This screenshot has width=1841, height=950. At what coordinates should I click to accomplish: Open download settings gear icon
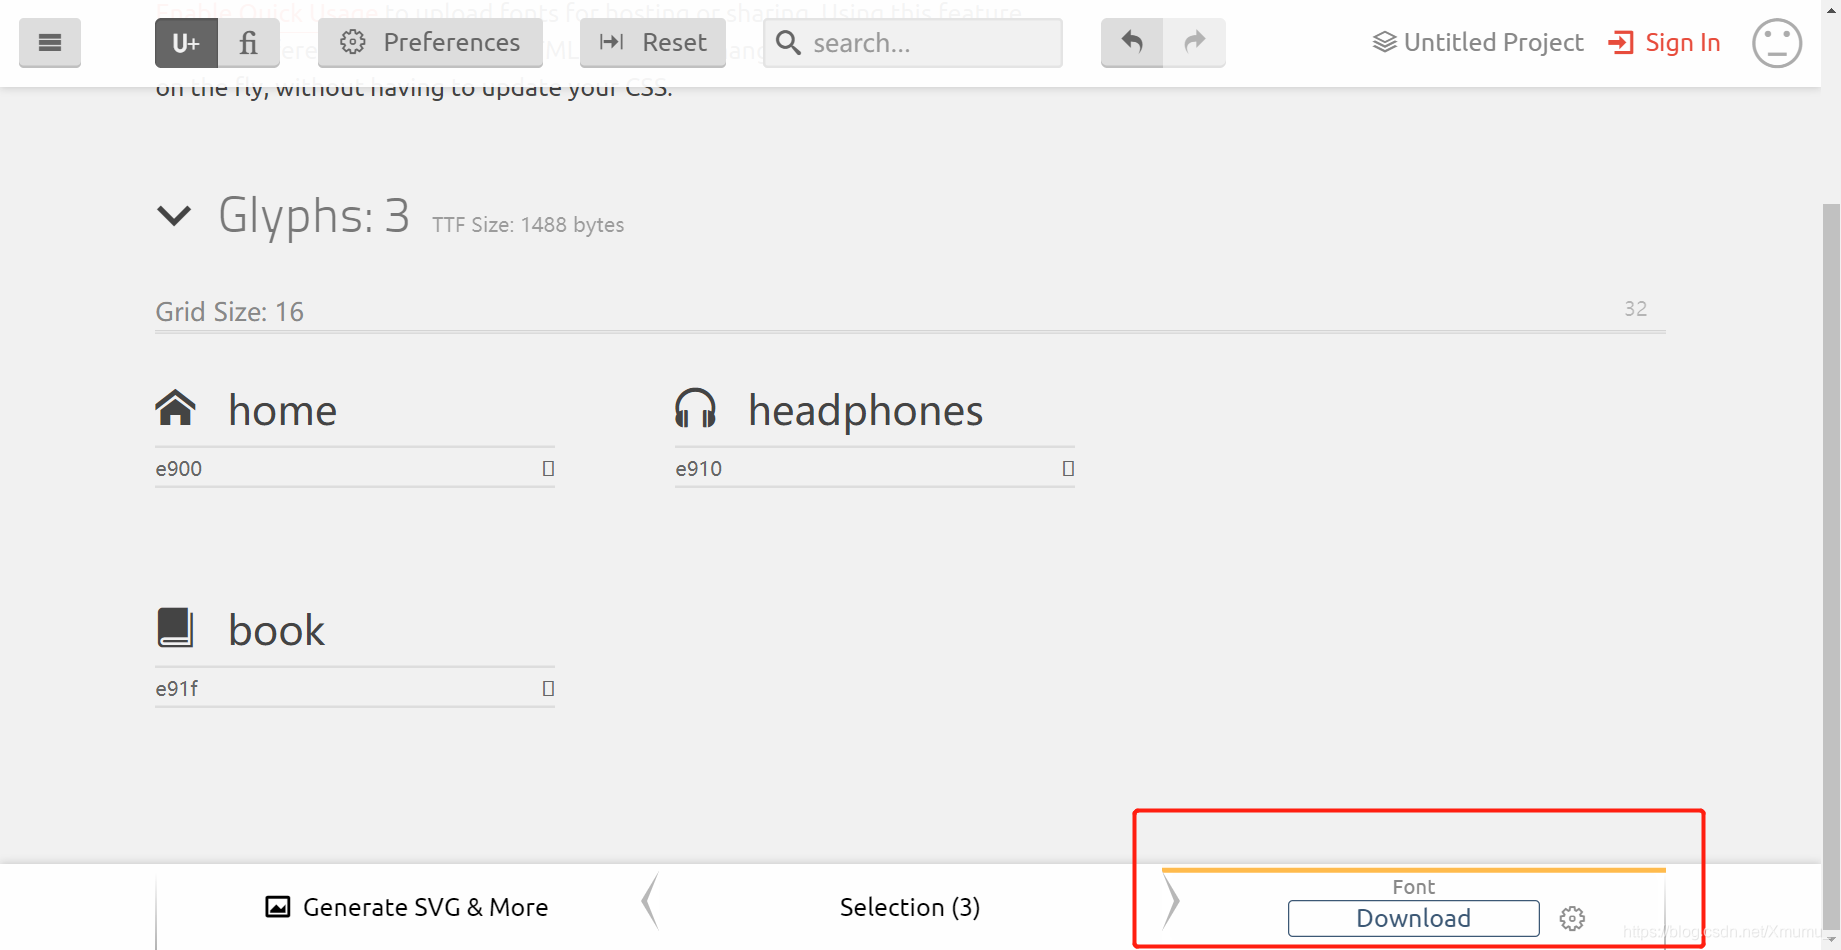coord(1572,918)
